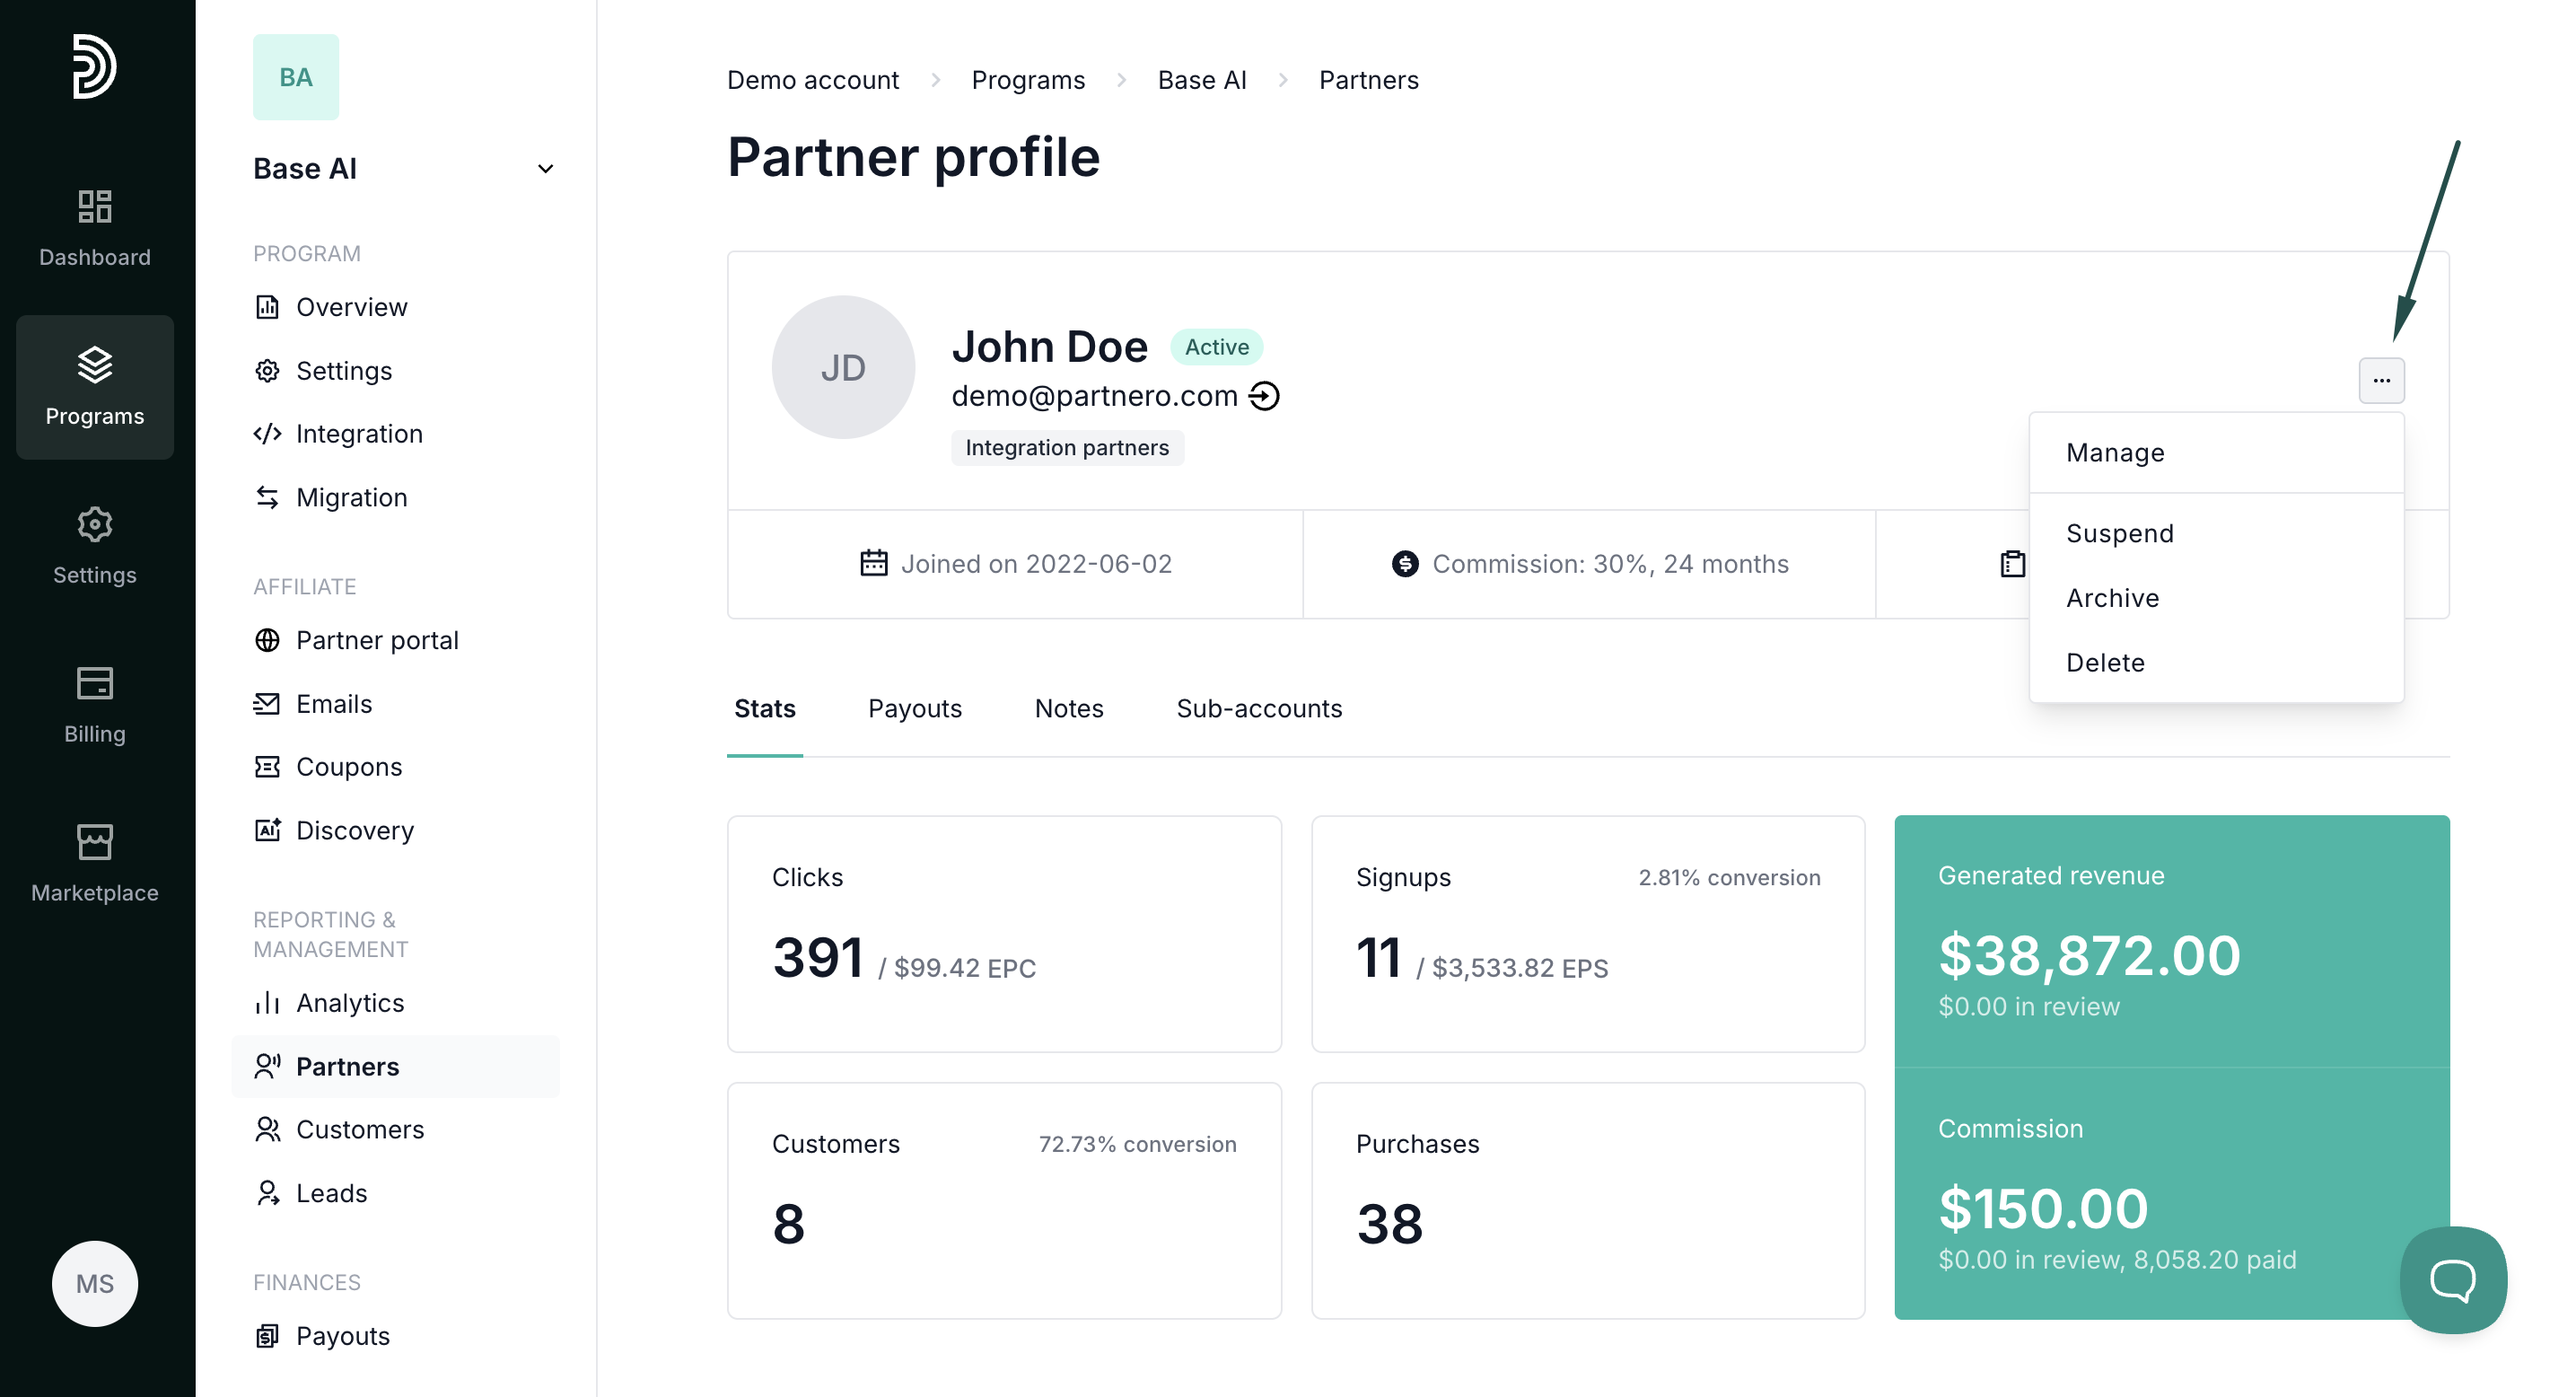Click the MS user avatar

94,1283
